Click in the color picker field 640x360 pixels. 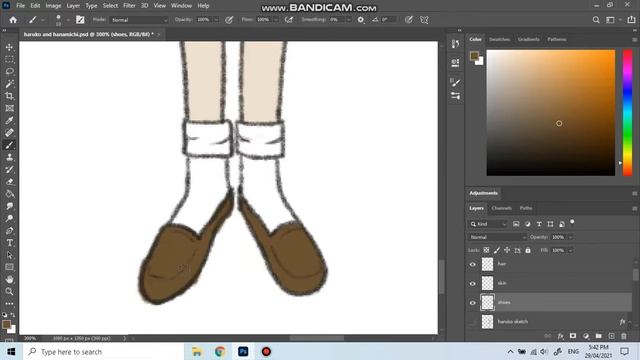(551, 113)
